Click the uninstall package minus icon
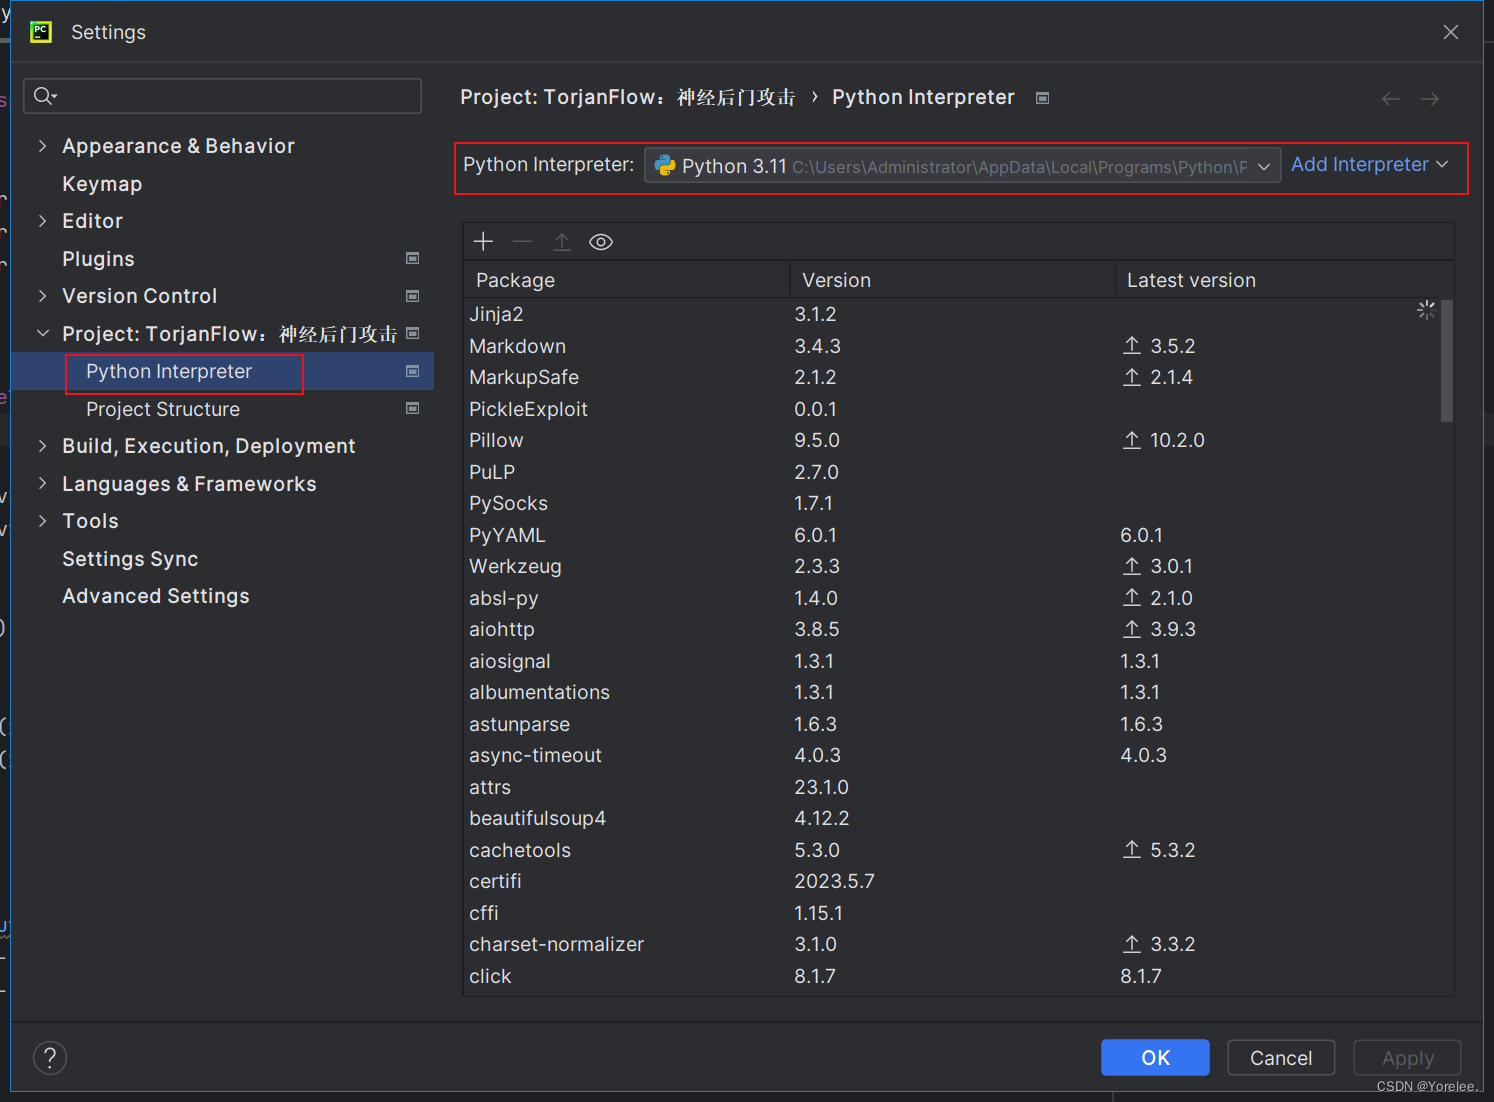Image resolution: width=1494 pixels, height=1102 pixels. tap(522, 241)
